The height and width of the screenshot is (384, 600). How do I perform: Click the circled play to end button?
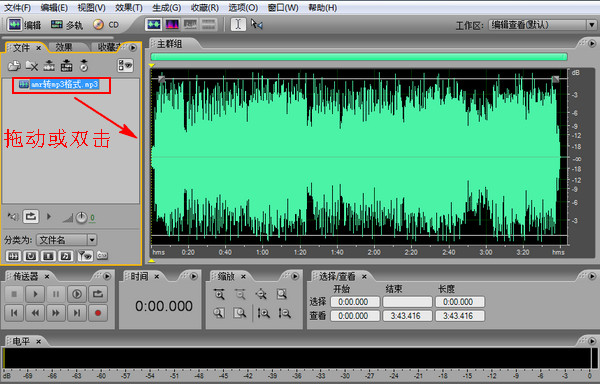click(x=77, y=294)
